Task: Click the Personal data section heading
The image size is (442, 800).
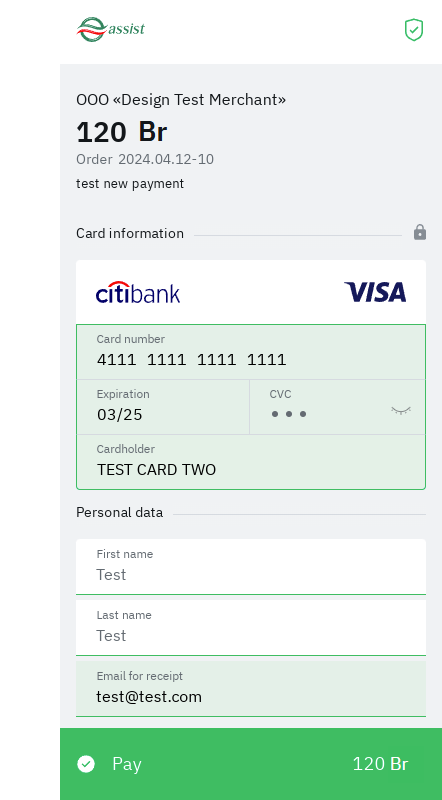Action: click(x=119, y=512)
